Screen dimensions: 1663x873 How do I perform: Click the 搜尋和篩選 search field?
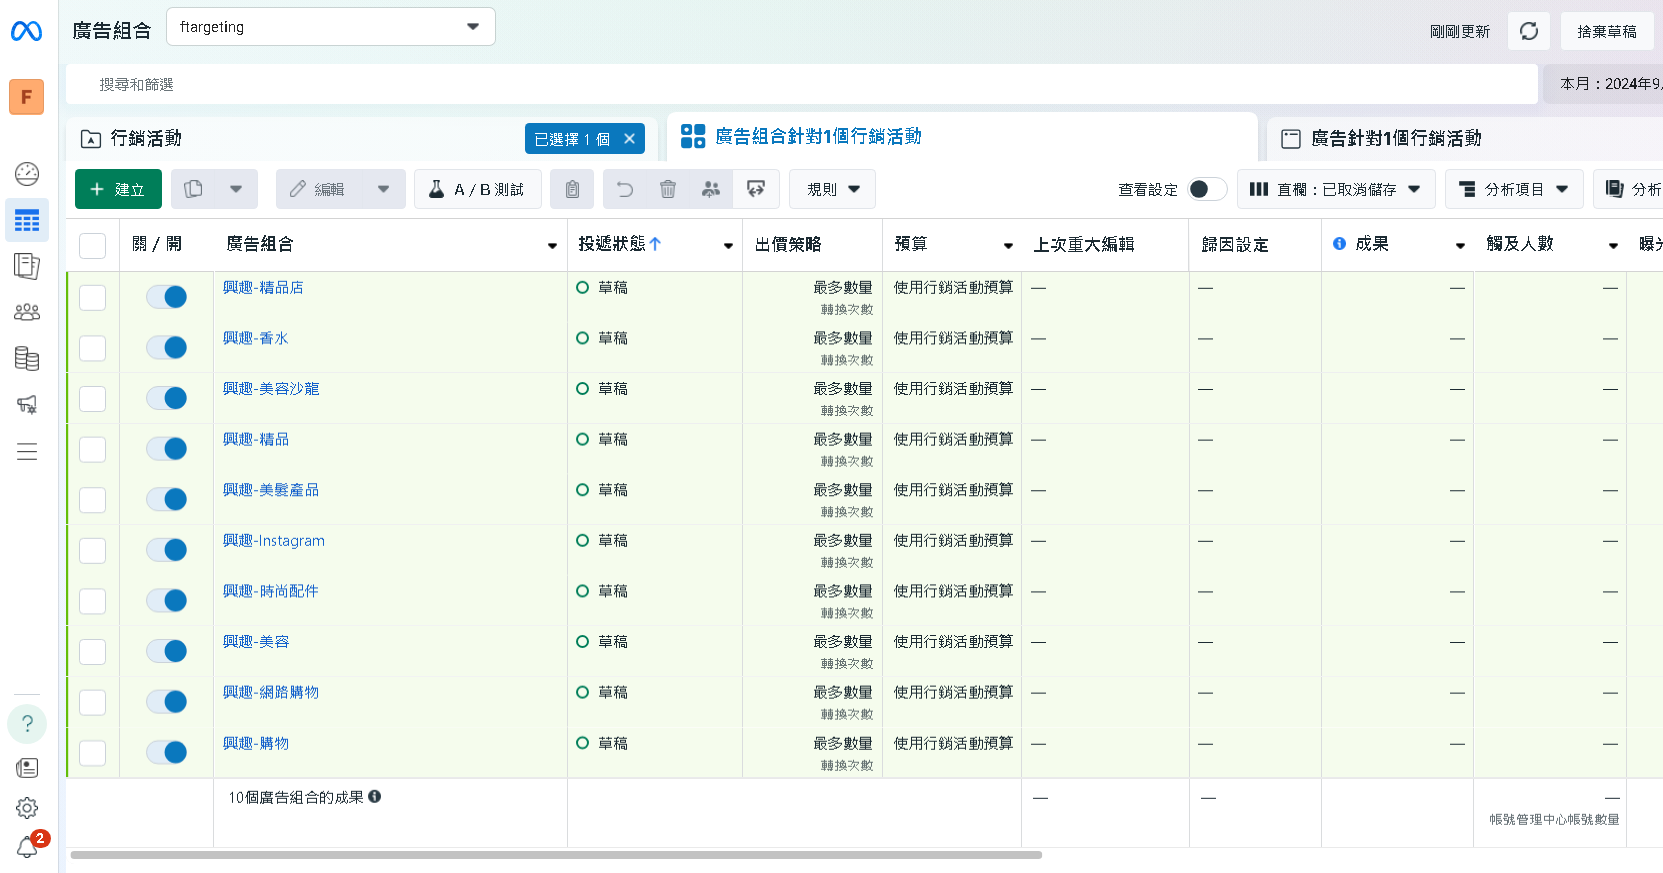coord(802,84)
